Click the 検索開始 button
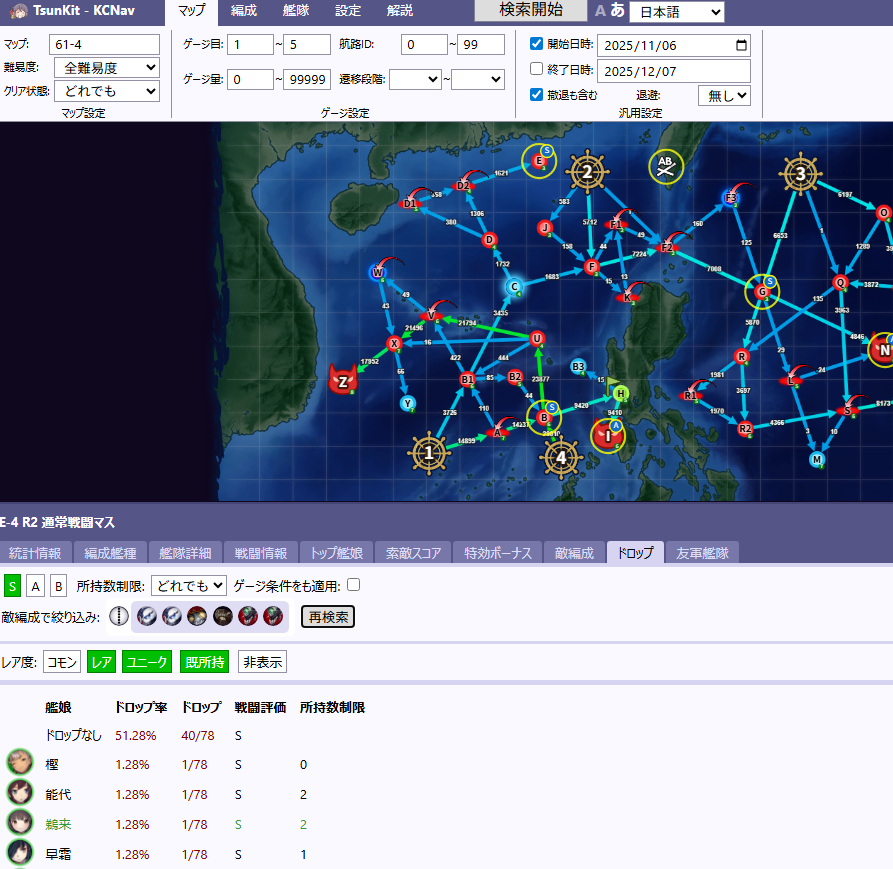 point(531,10)
